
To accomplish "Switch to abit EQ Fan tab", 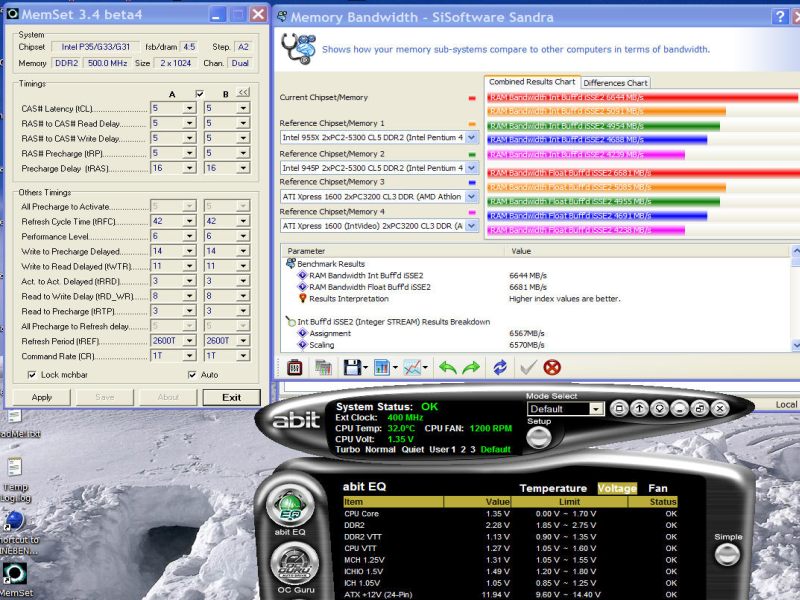I will (x=658, y=488).
